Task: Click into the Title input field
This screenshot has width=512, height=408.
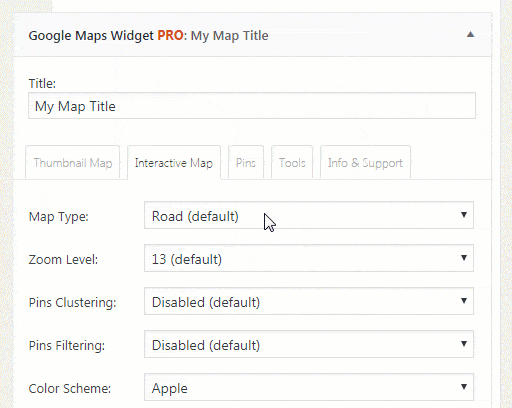Action: pos(252,106)
